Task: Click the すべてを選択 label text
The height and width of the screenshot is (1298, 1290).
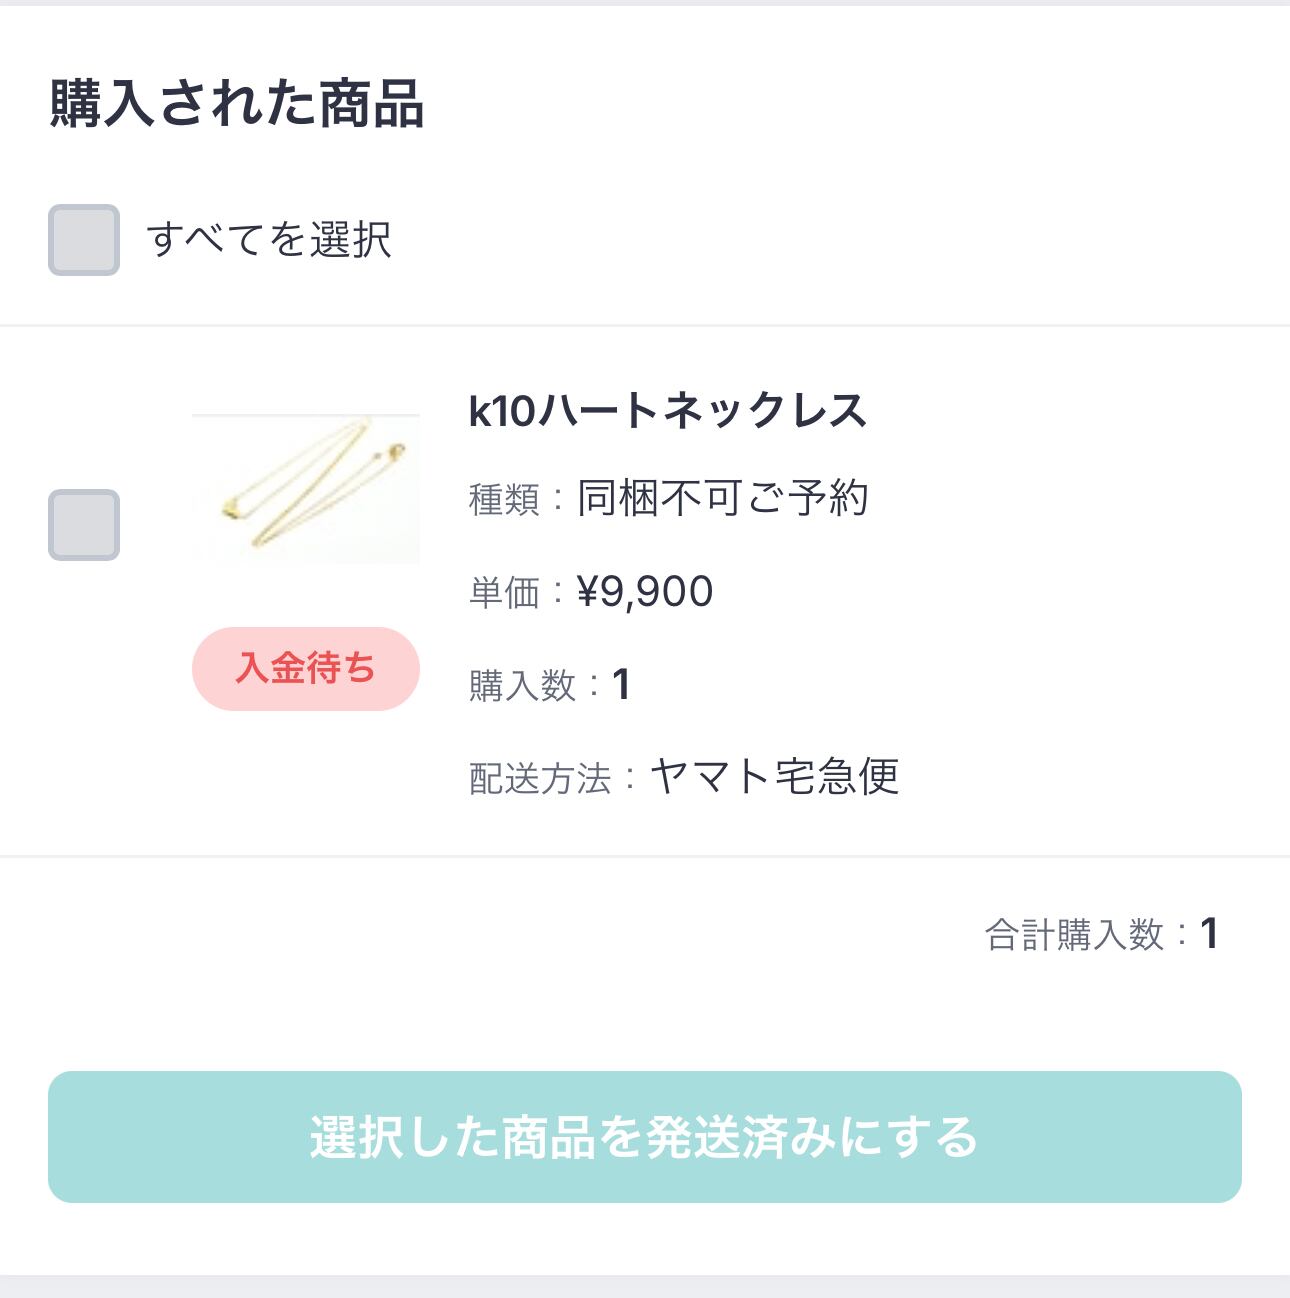Action: (268, 240)
